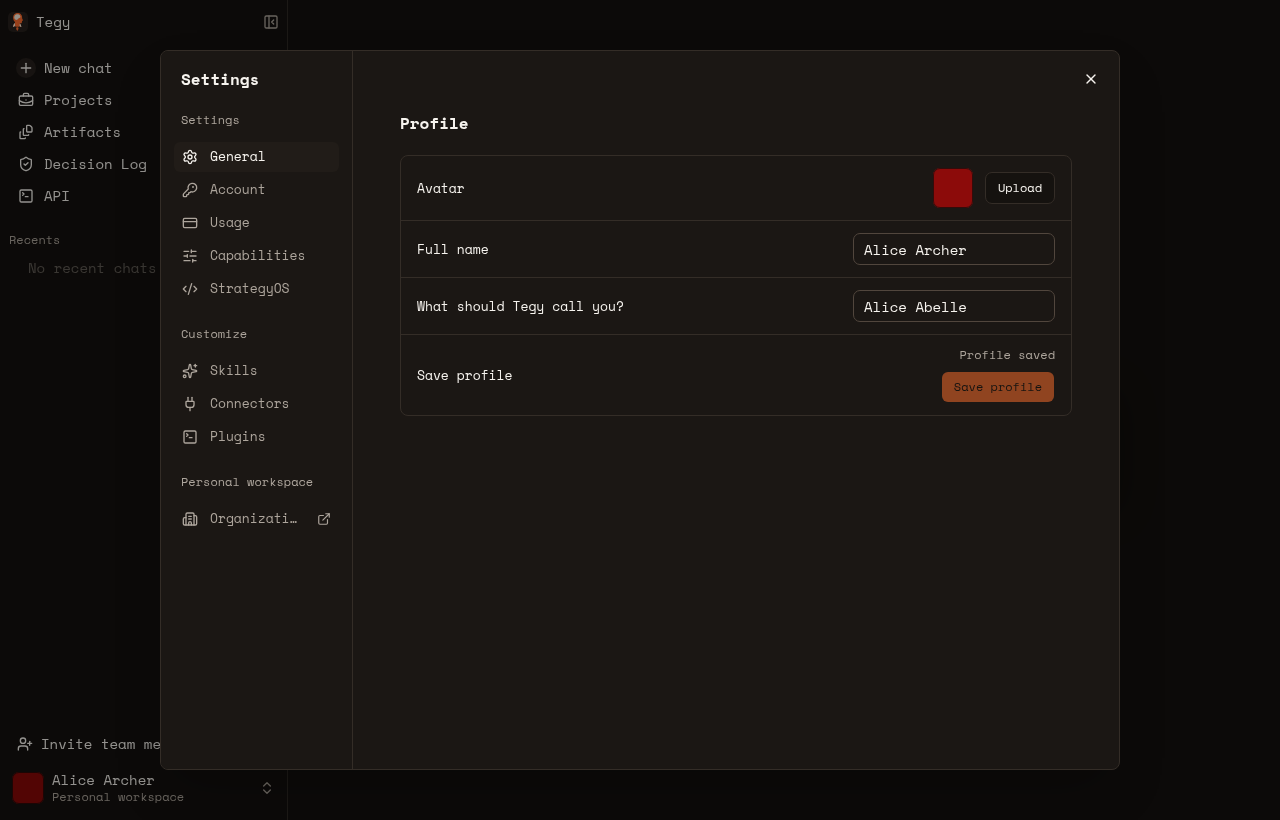Open the StrategyOS settings tab

[257, 289]
